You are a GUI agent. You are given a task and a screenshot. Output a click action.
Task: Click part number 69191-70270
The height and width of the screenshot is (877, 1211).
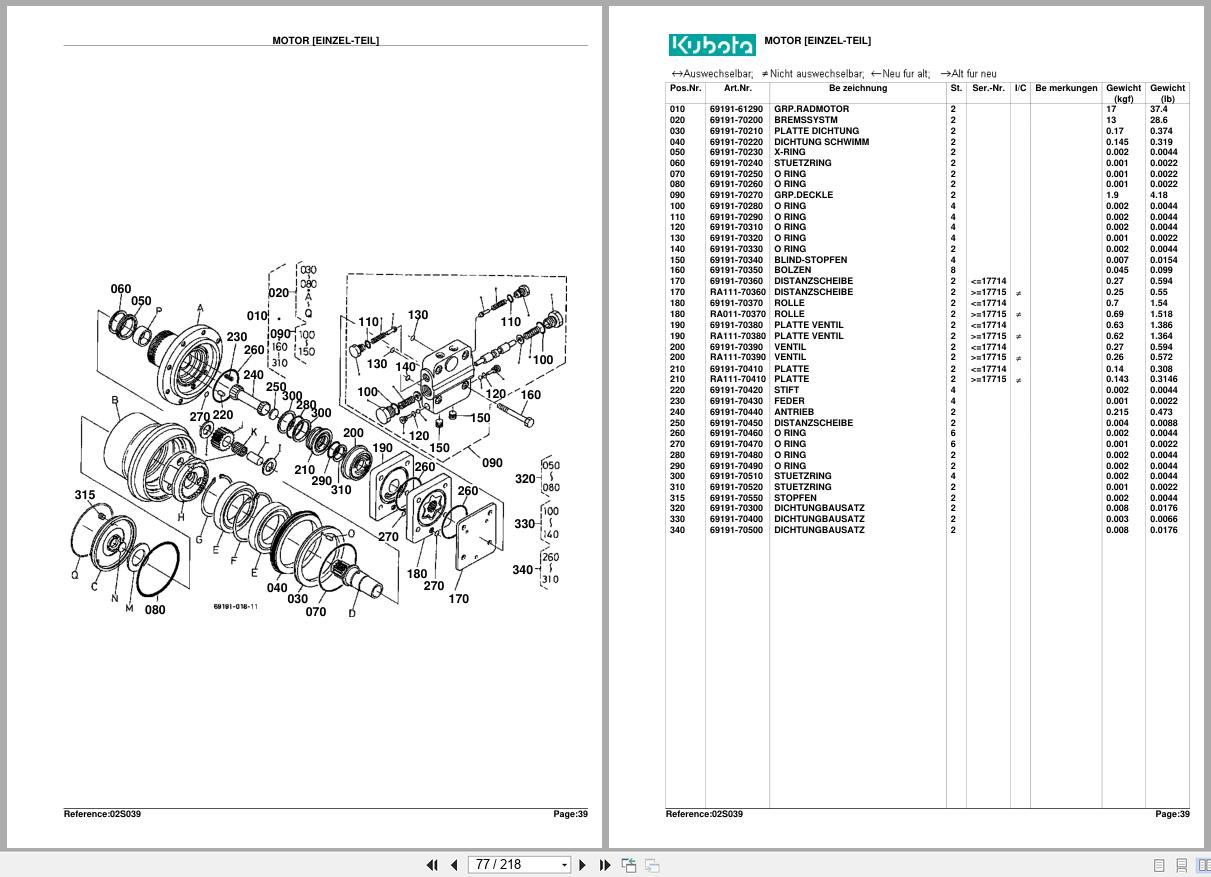pos(736,195)
